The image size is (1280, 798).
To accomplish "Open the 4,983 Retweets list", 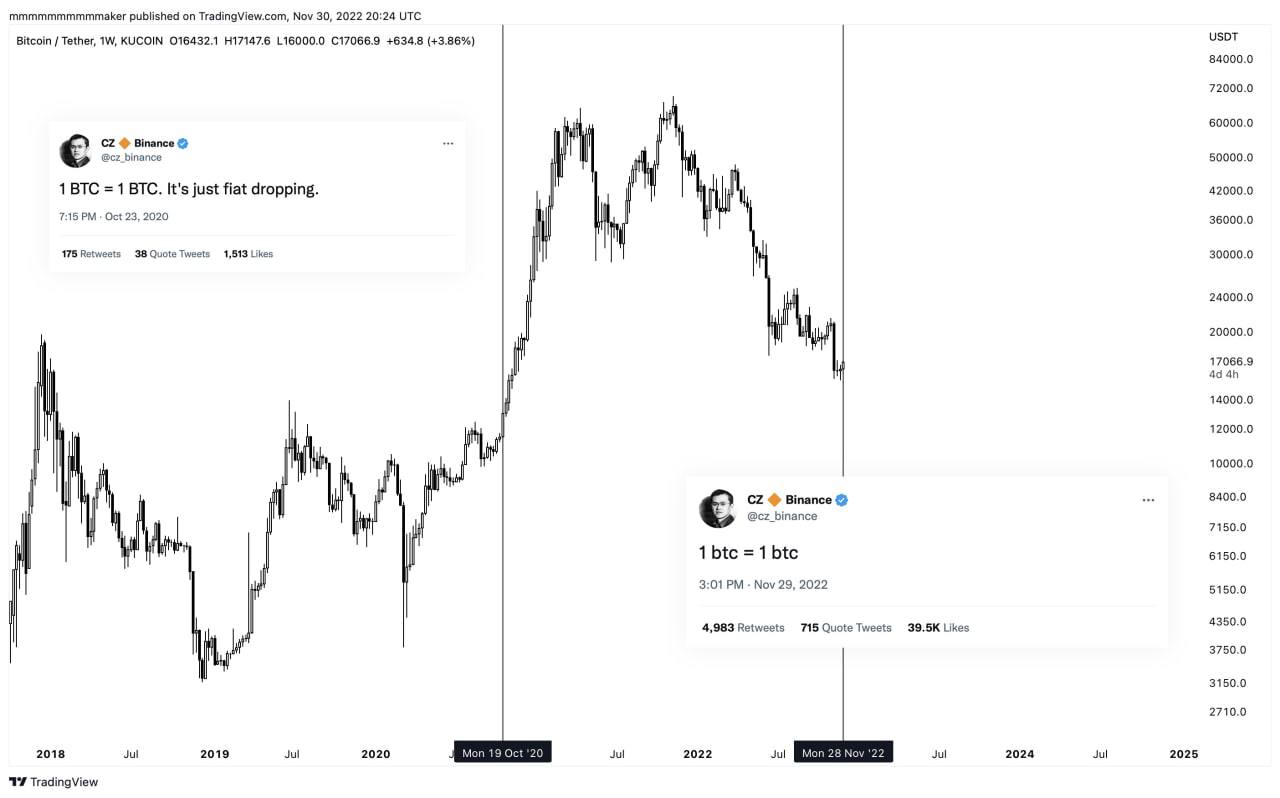I will (x=743, y=628).
